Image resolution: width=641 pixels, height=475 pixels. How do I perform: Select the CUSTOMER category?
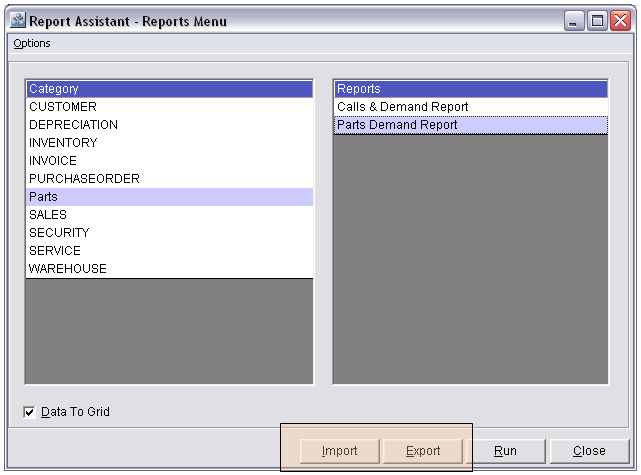click(170, 107)
